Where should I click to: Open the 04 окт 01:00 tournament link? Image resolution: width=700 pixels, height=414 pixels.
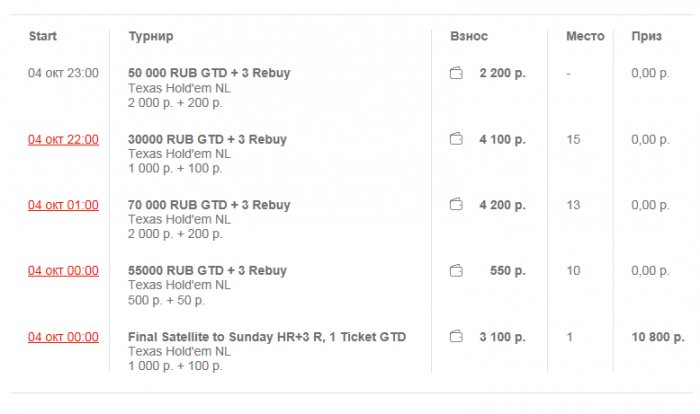pos(63,205)
